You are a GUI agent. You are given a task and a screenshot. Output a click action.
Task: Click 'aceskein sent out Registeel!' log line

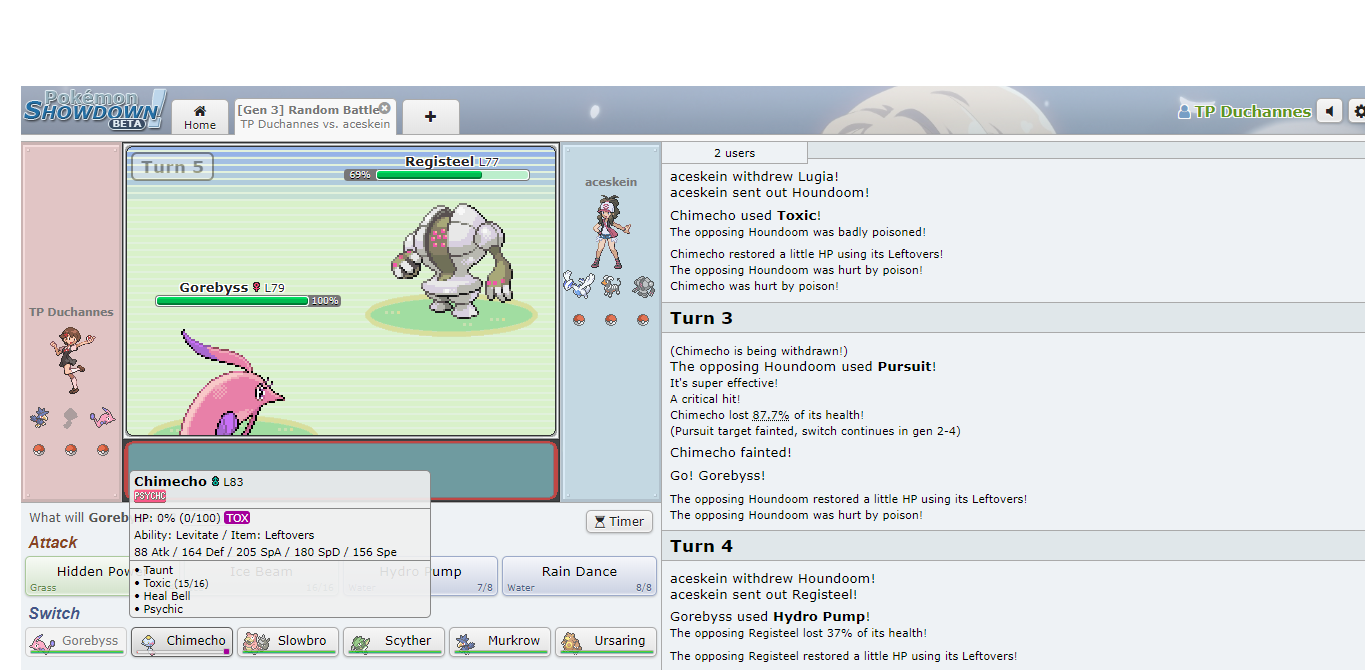point(763,594)
